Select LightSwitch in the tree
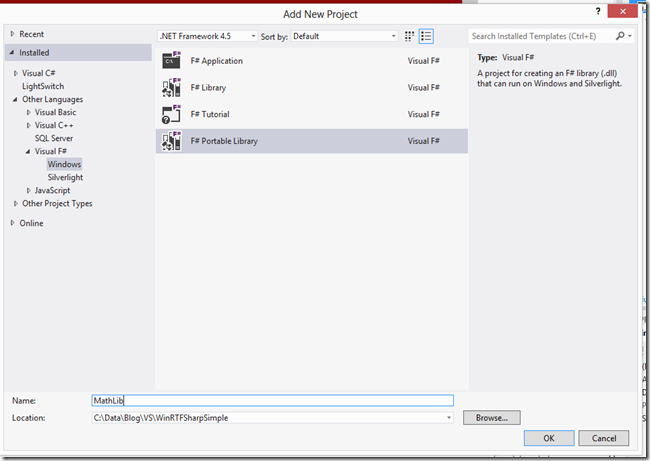Image resolution: width=650 pixels, height=461 pixels. point(43,86)
